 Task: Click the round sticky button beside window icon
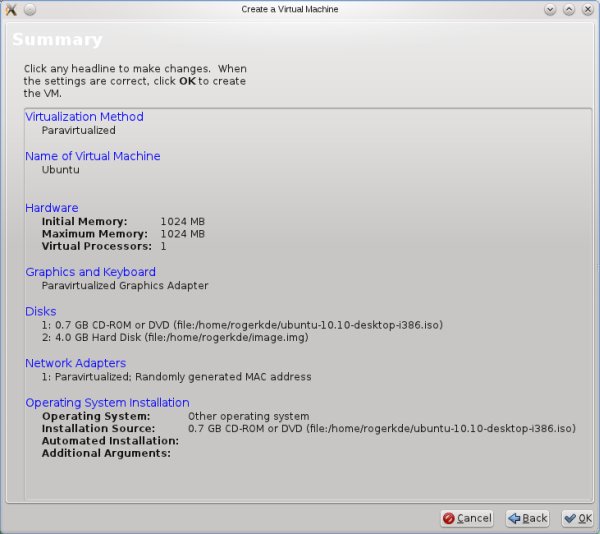point(29,9)
